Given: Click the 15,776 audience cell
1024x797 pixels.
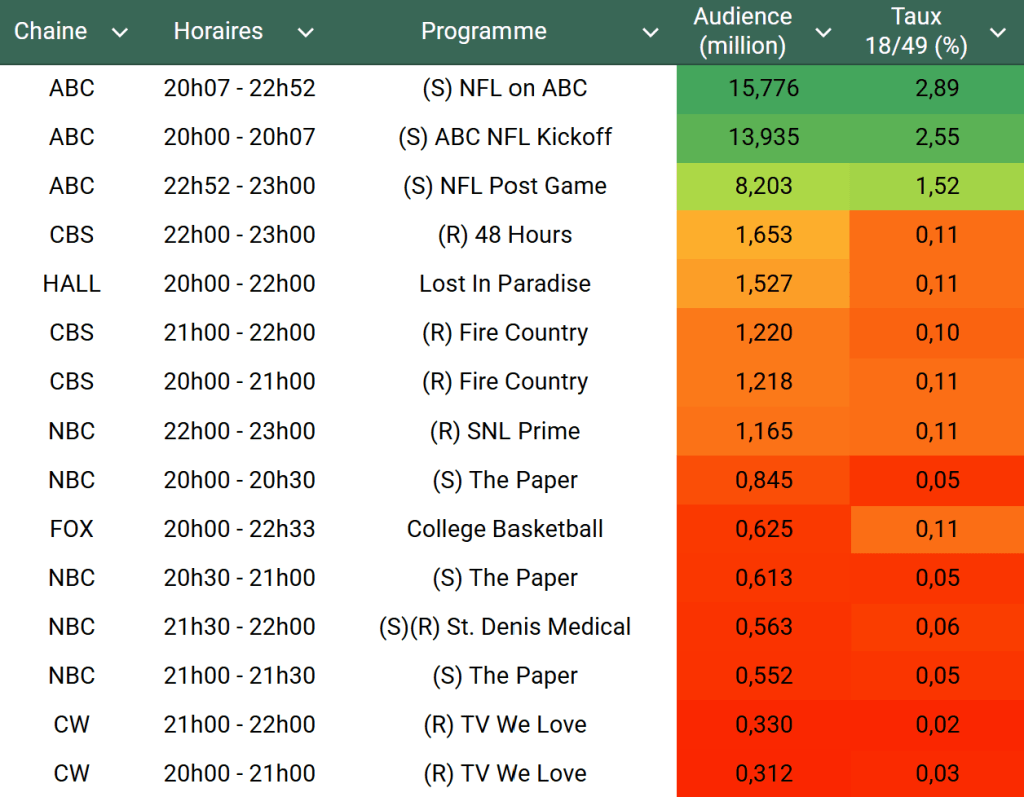Looking at the screenshot, I should pyautogui.click(x=764, y=88).
